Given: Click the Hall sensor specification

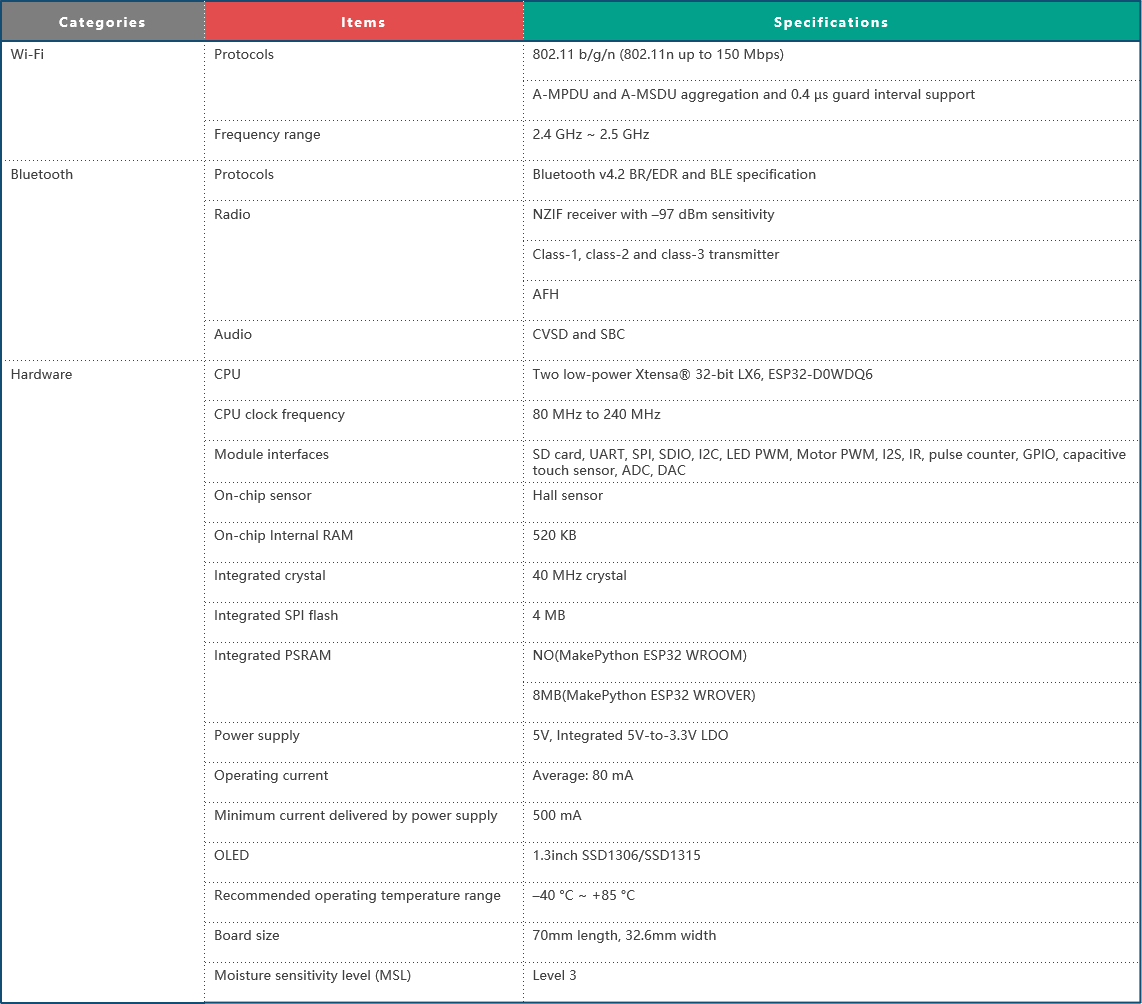Looking at the screenshot, I should coord(567,496).
